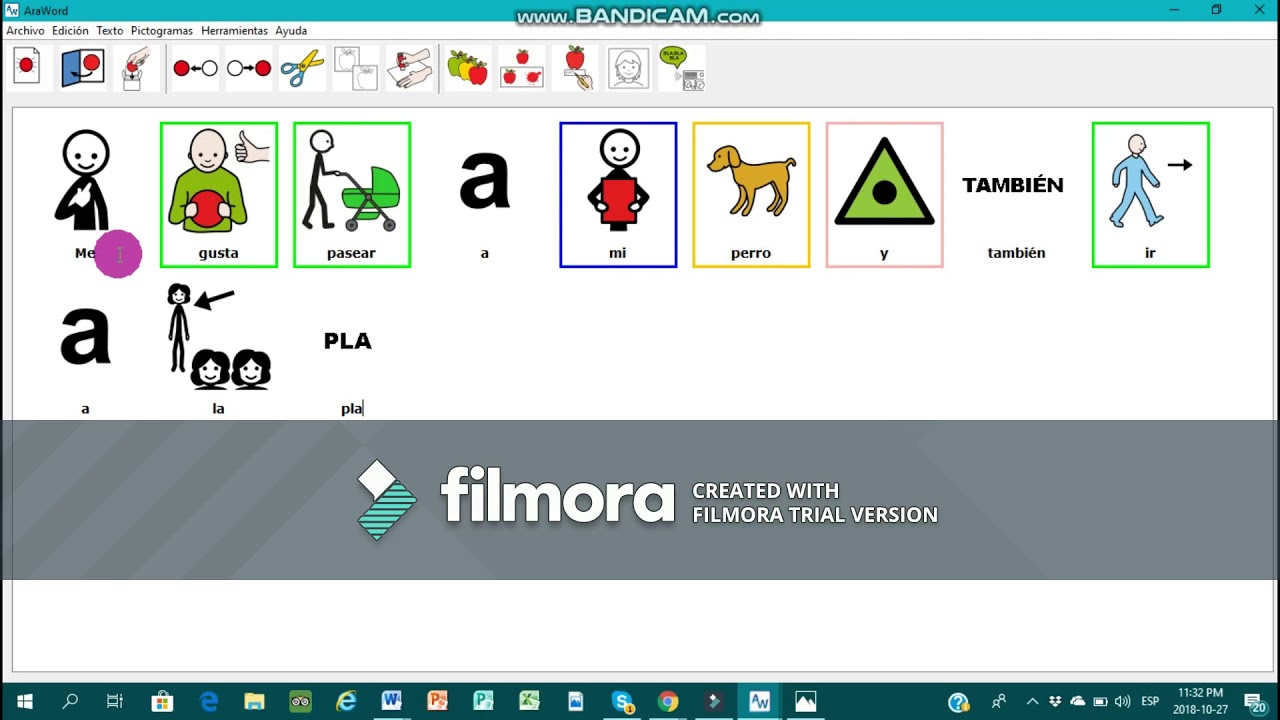Redo with the right-arrow red circle icon
The height and width of the screenshot is (720, 1280).
(249, 68)
